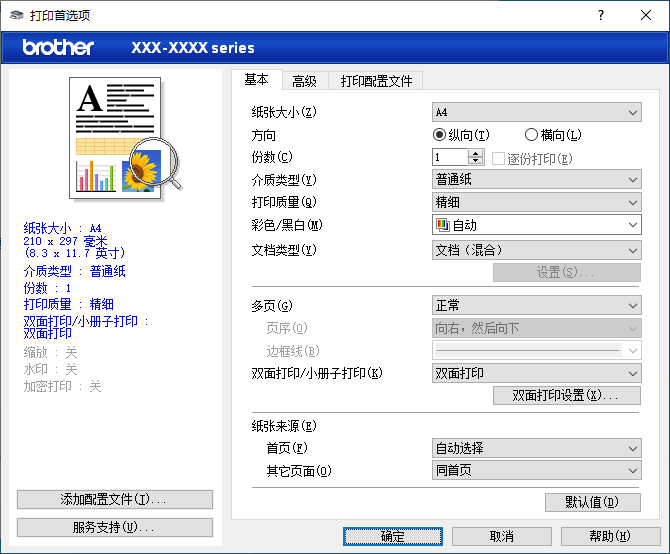The width and height of the screenshot is (670, 554).
Task: Open the 打印配置文件 tab
Action: (x=376, y=81)
